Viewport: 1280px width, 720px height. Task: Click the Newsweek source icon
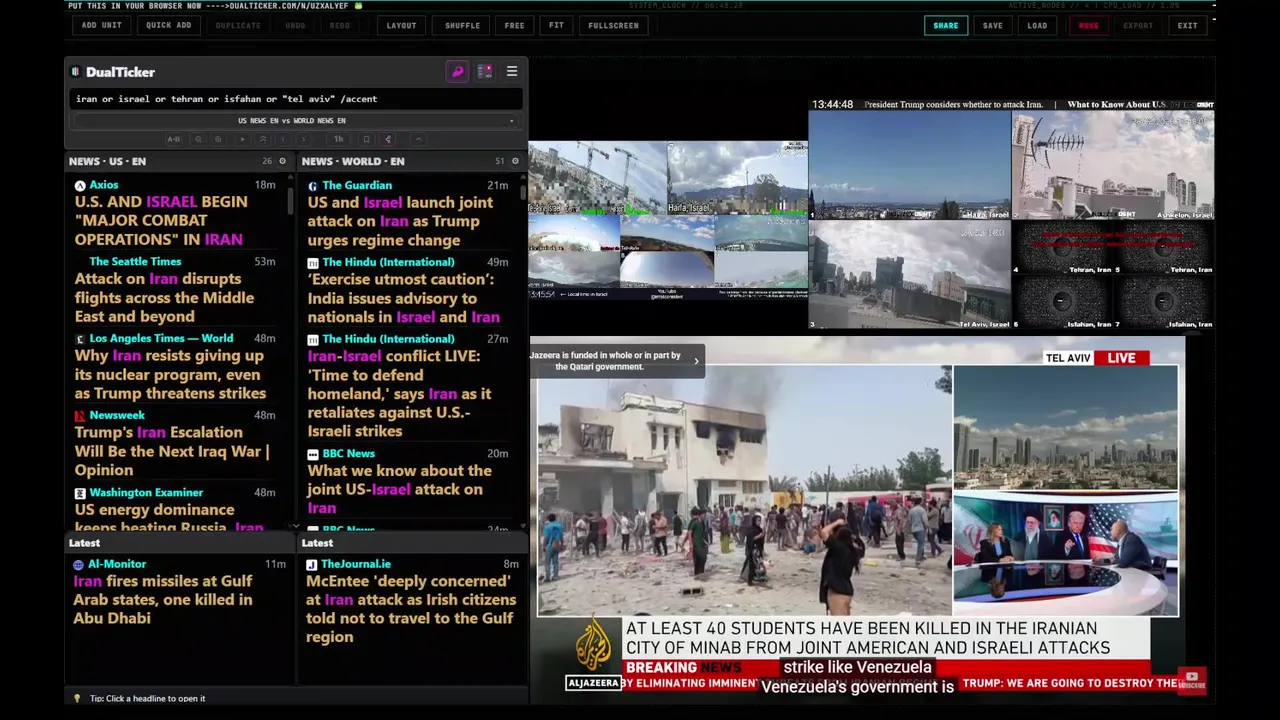click(x=80, y=415)
